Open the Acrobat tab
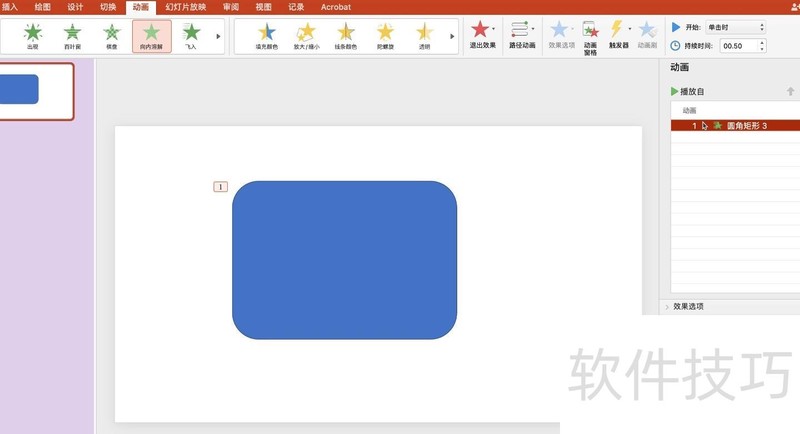Image resolution: width=800 pixels, height=434 pixels. [x=336, y=7]
